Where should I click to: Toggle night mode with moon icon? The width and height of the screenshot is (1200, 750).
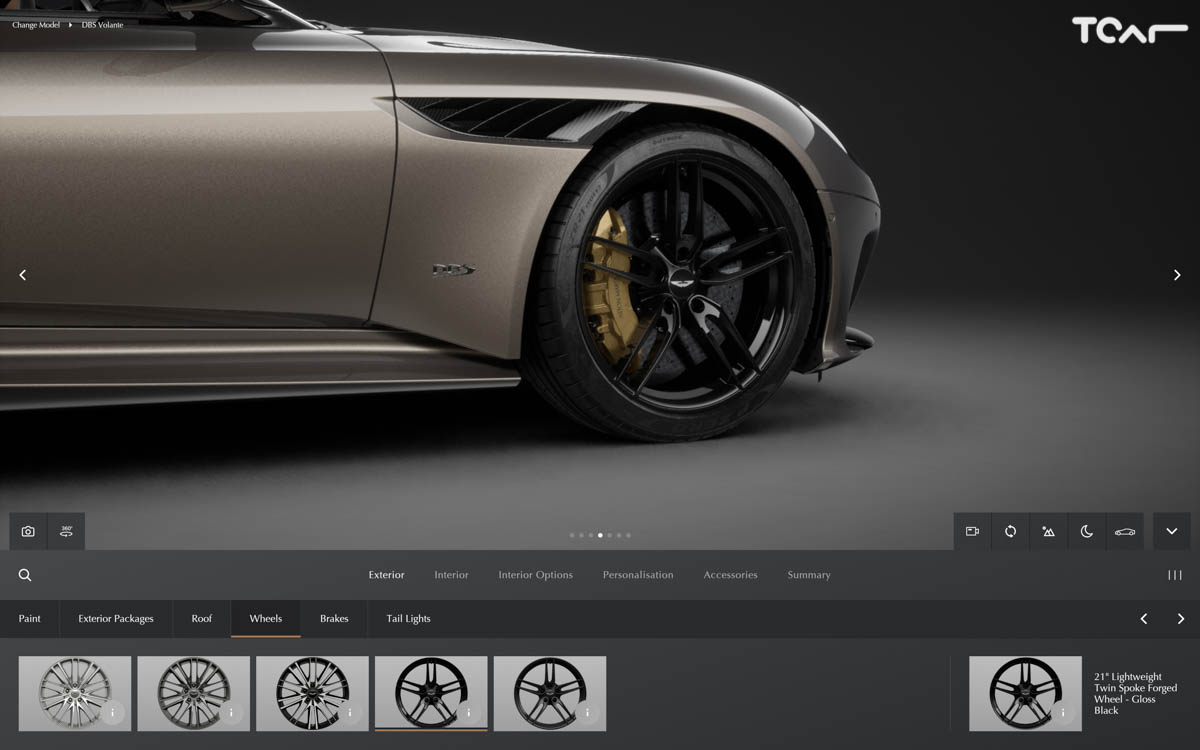pos(1086,532)
